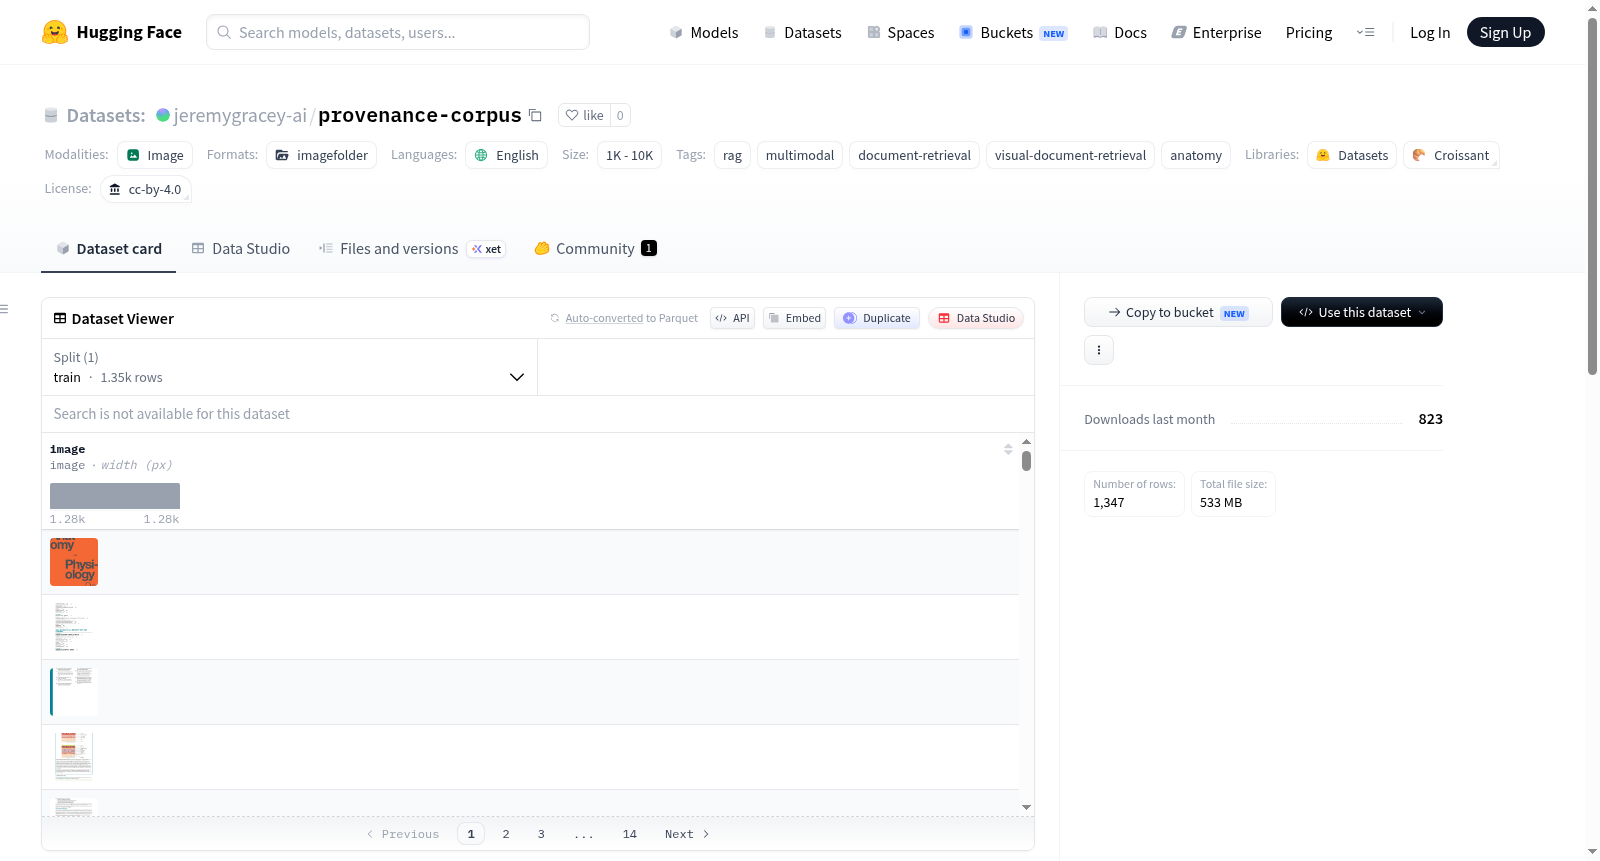This screenshot has height=861, width=1600.
Task: Go to page 2 of the viewer
Action: 506,834
